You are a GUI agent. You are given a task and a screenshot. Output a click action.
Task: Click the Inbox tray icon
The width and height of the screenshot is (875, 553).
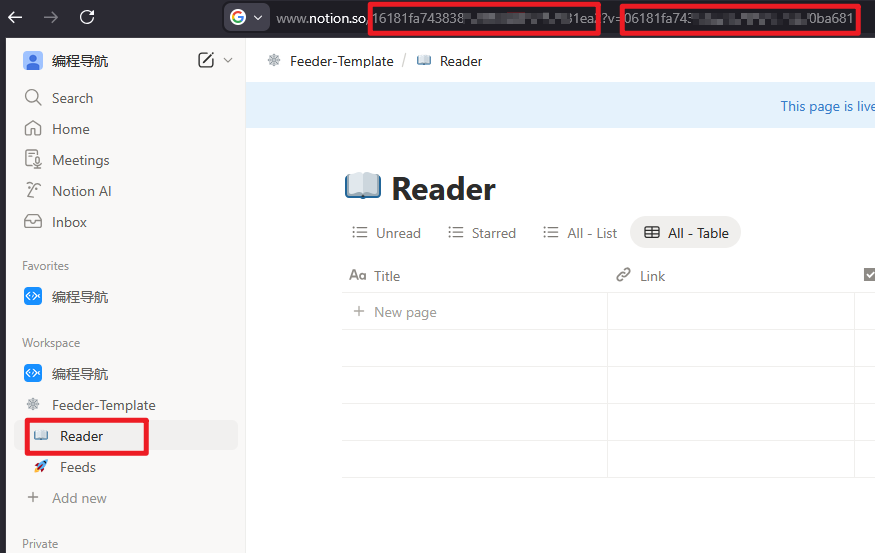(33, 222)
